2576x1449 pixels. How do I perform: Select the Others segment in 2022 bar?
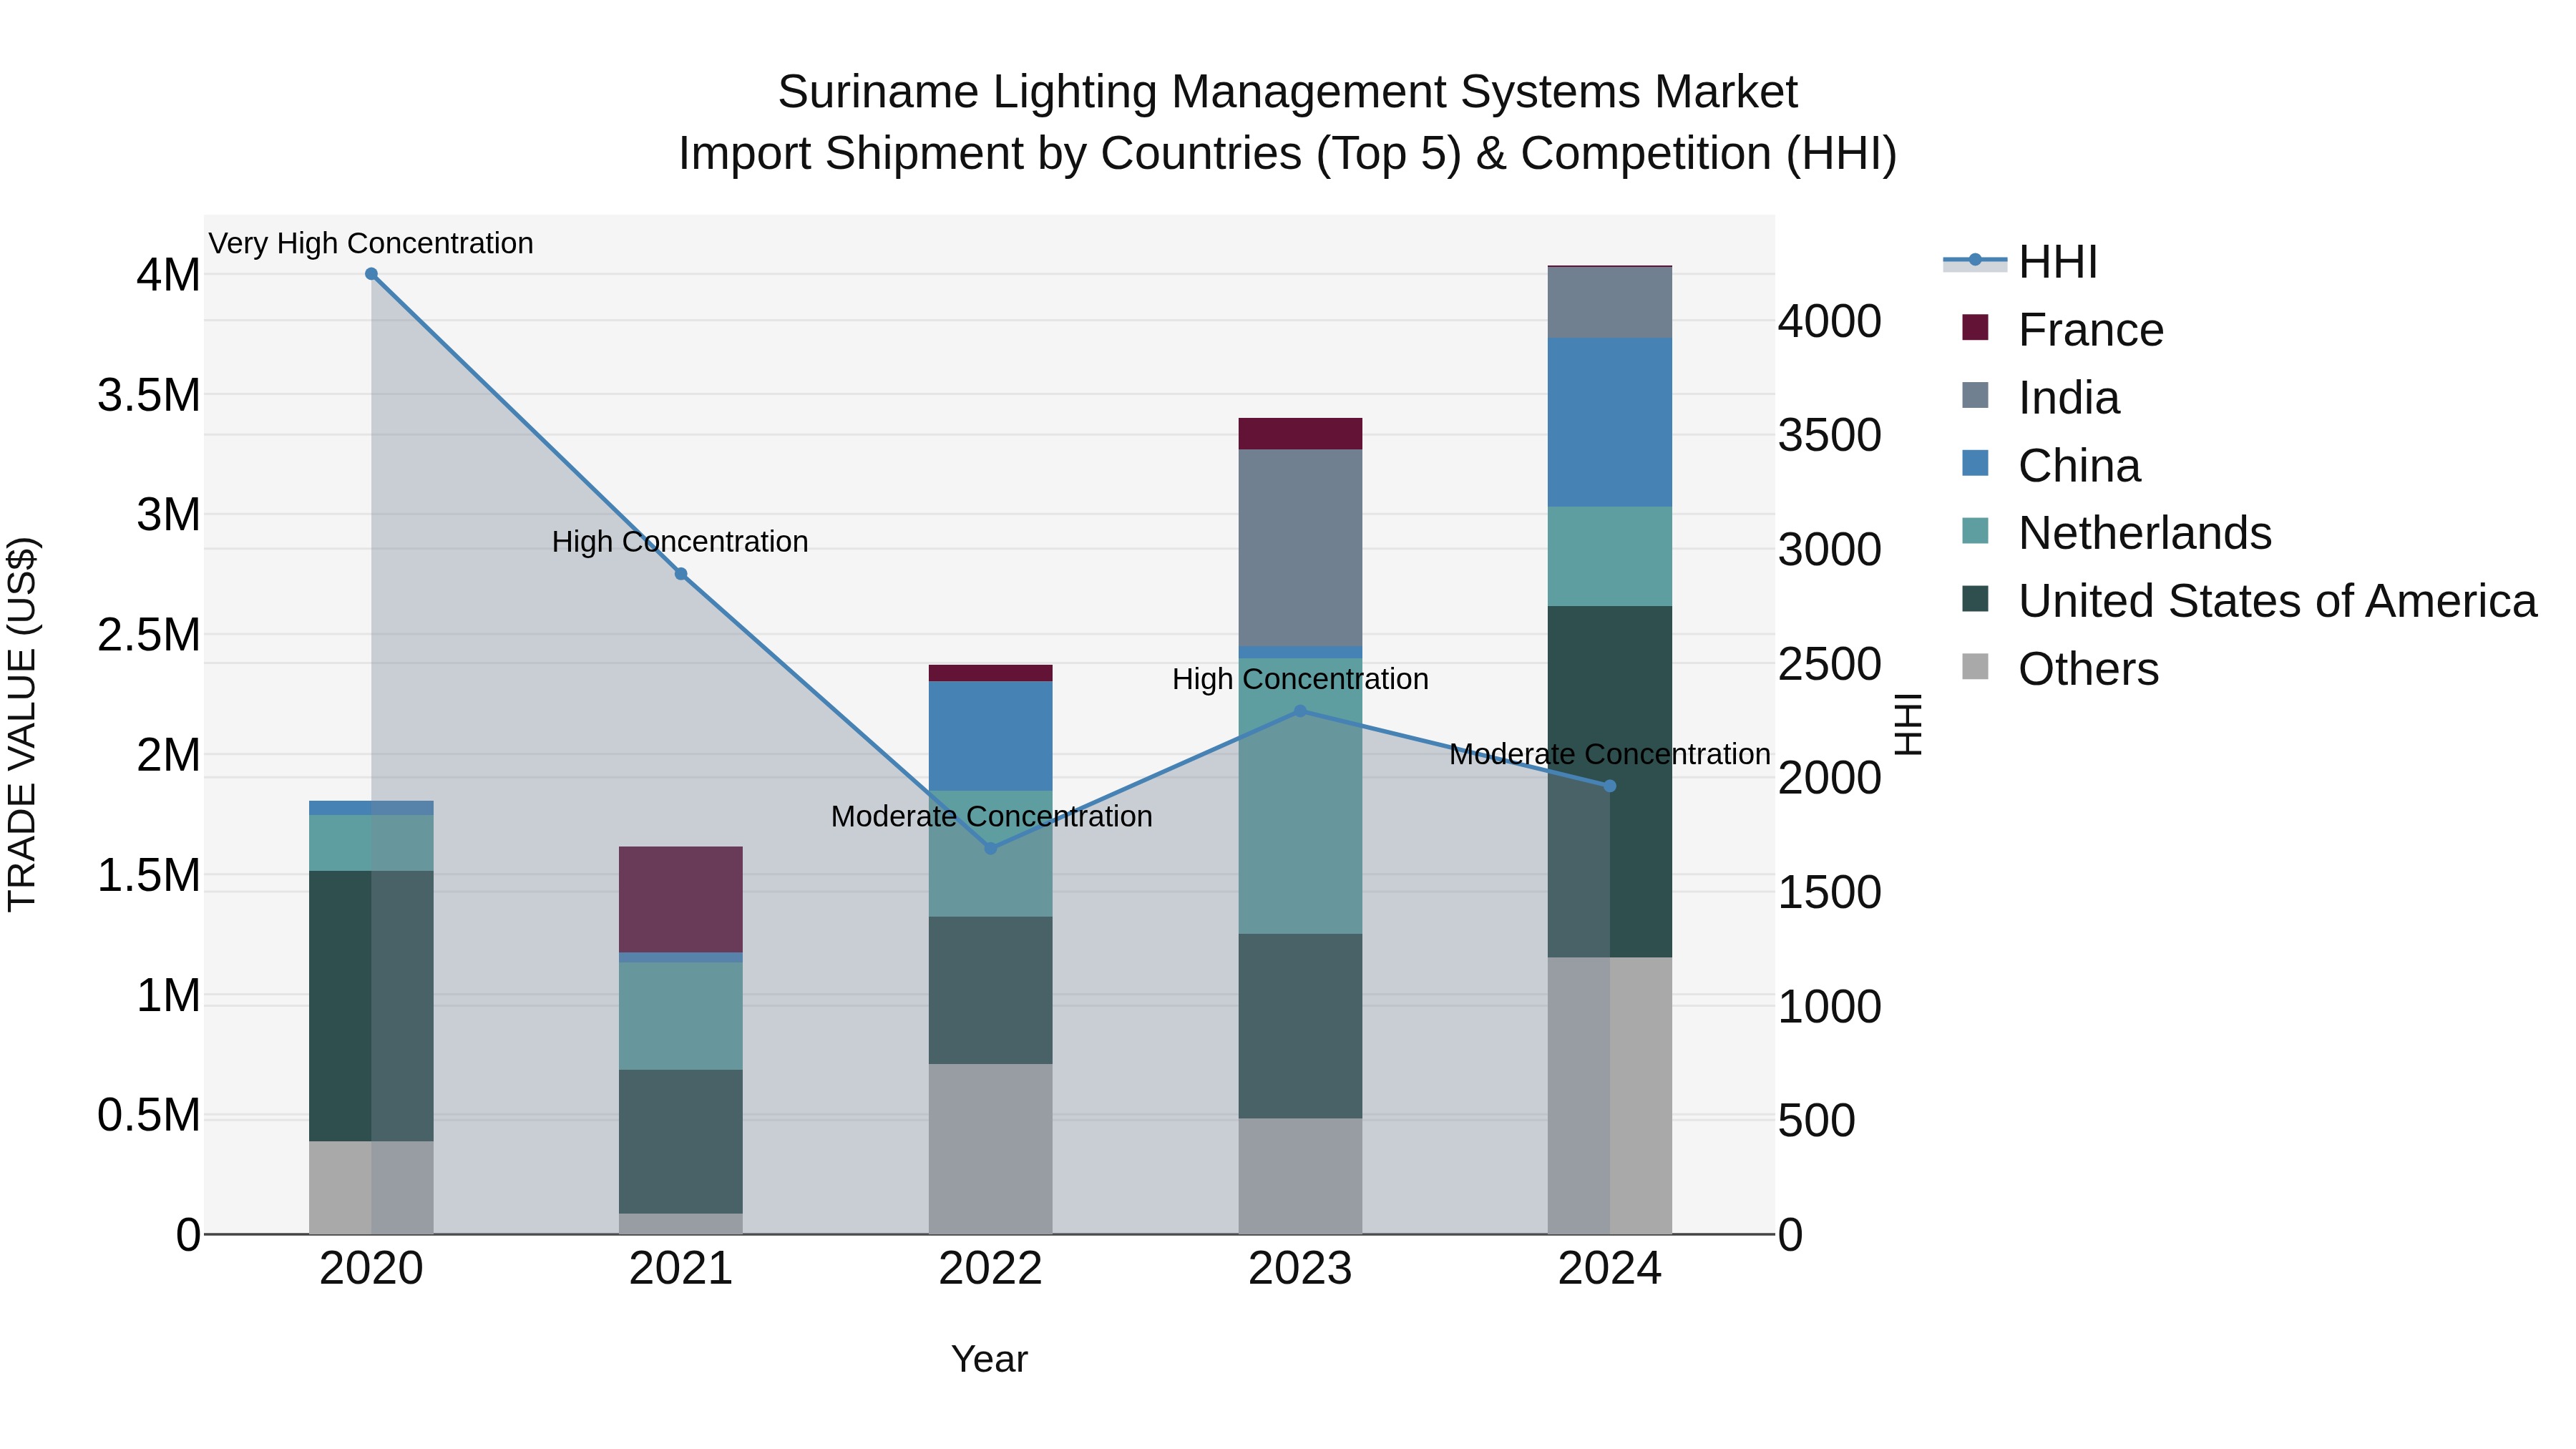click(991, 1149)
